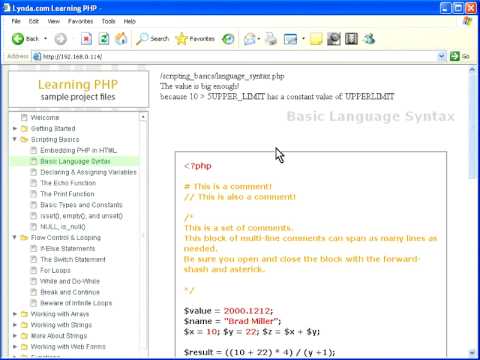This screenshot has width=480, height=360.
Task: Go to the Home page
Action: click(x=121, y=39)
